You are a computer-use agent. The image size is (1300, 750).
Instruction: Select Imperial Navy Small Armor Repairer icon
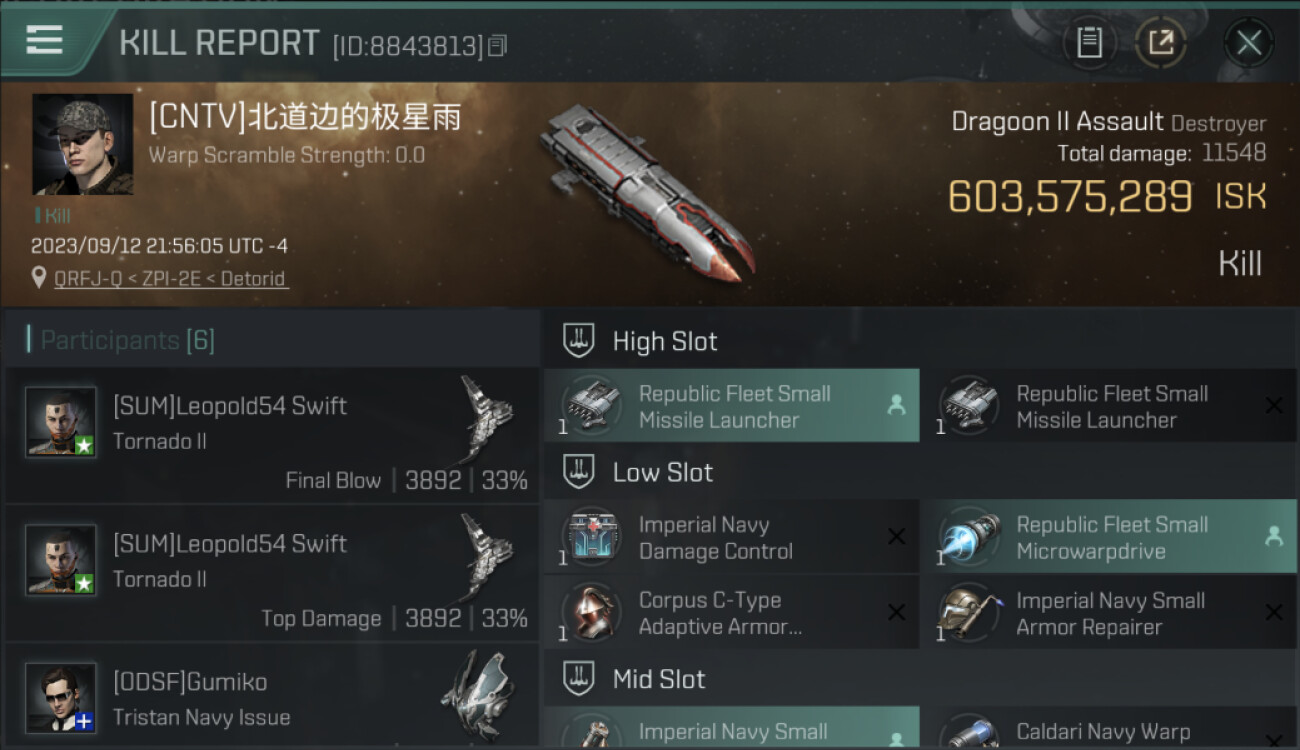click(968, 613)
